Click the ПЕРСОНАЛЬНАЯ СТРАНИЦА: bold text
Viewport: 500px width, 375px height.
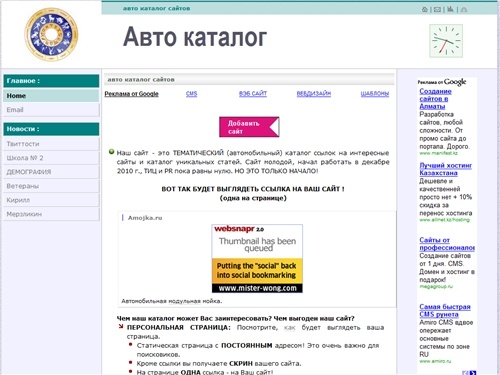point(179,328)
